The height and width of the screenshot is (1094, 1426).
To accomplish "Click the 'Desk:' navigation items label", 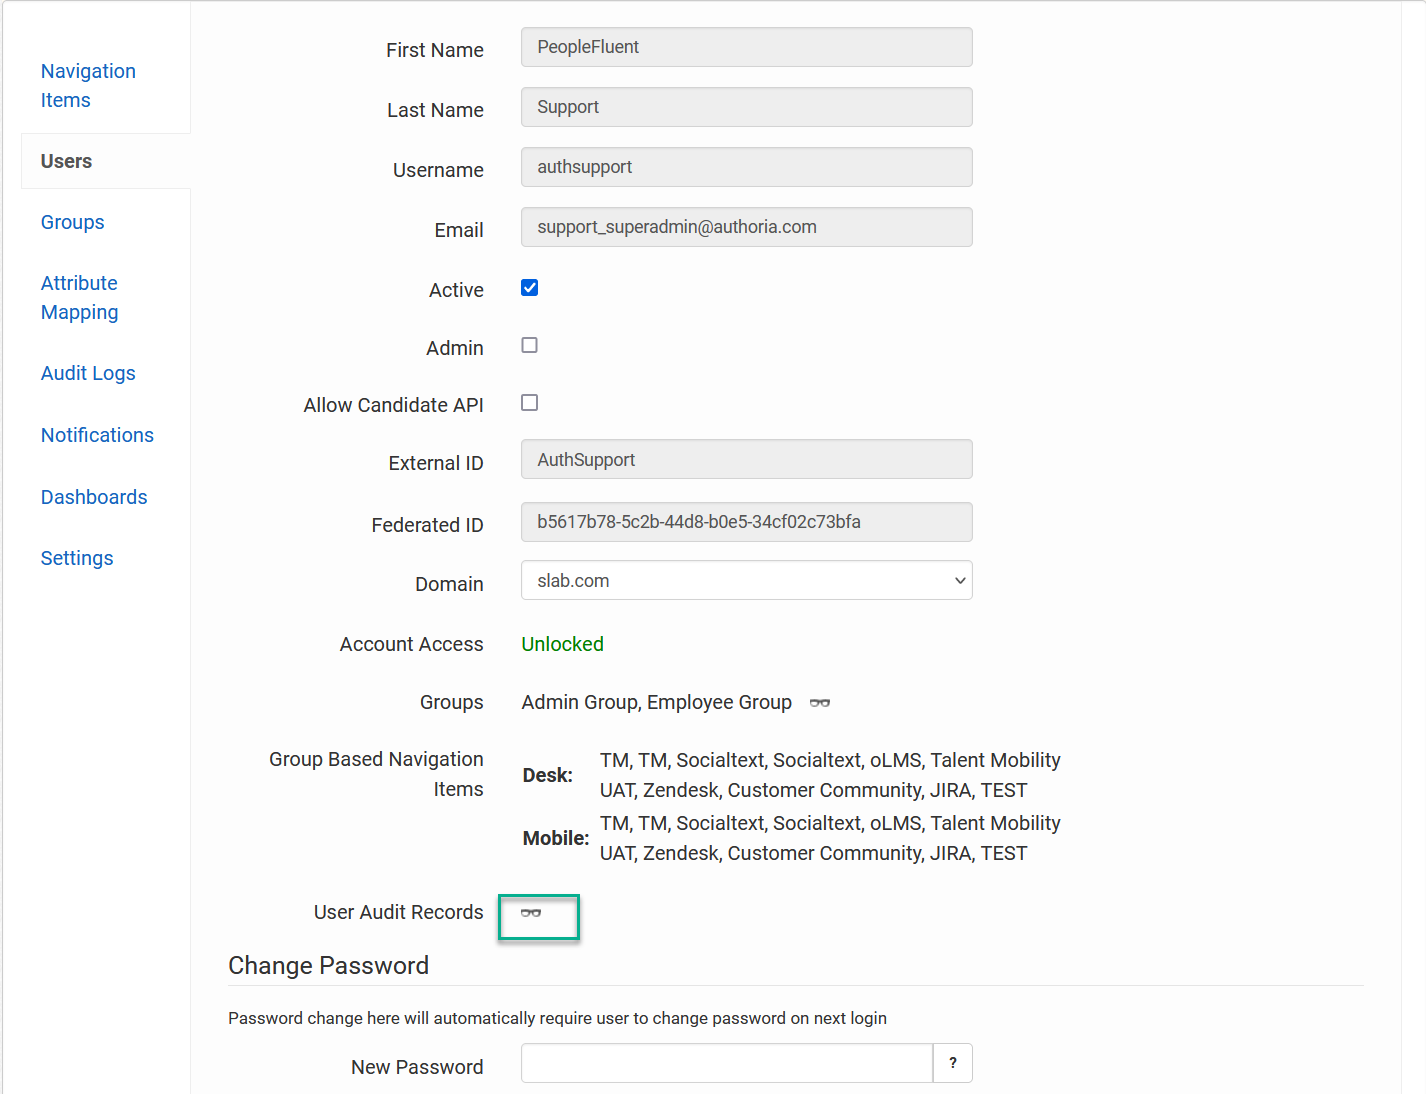I will [x=548, y=775].
